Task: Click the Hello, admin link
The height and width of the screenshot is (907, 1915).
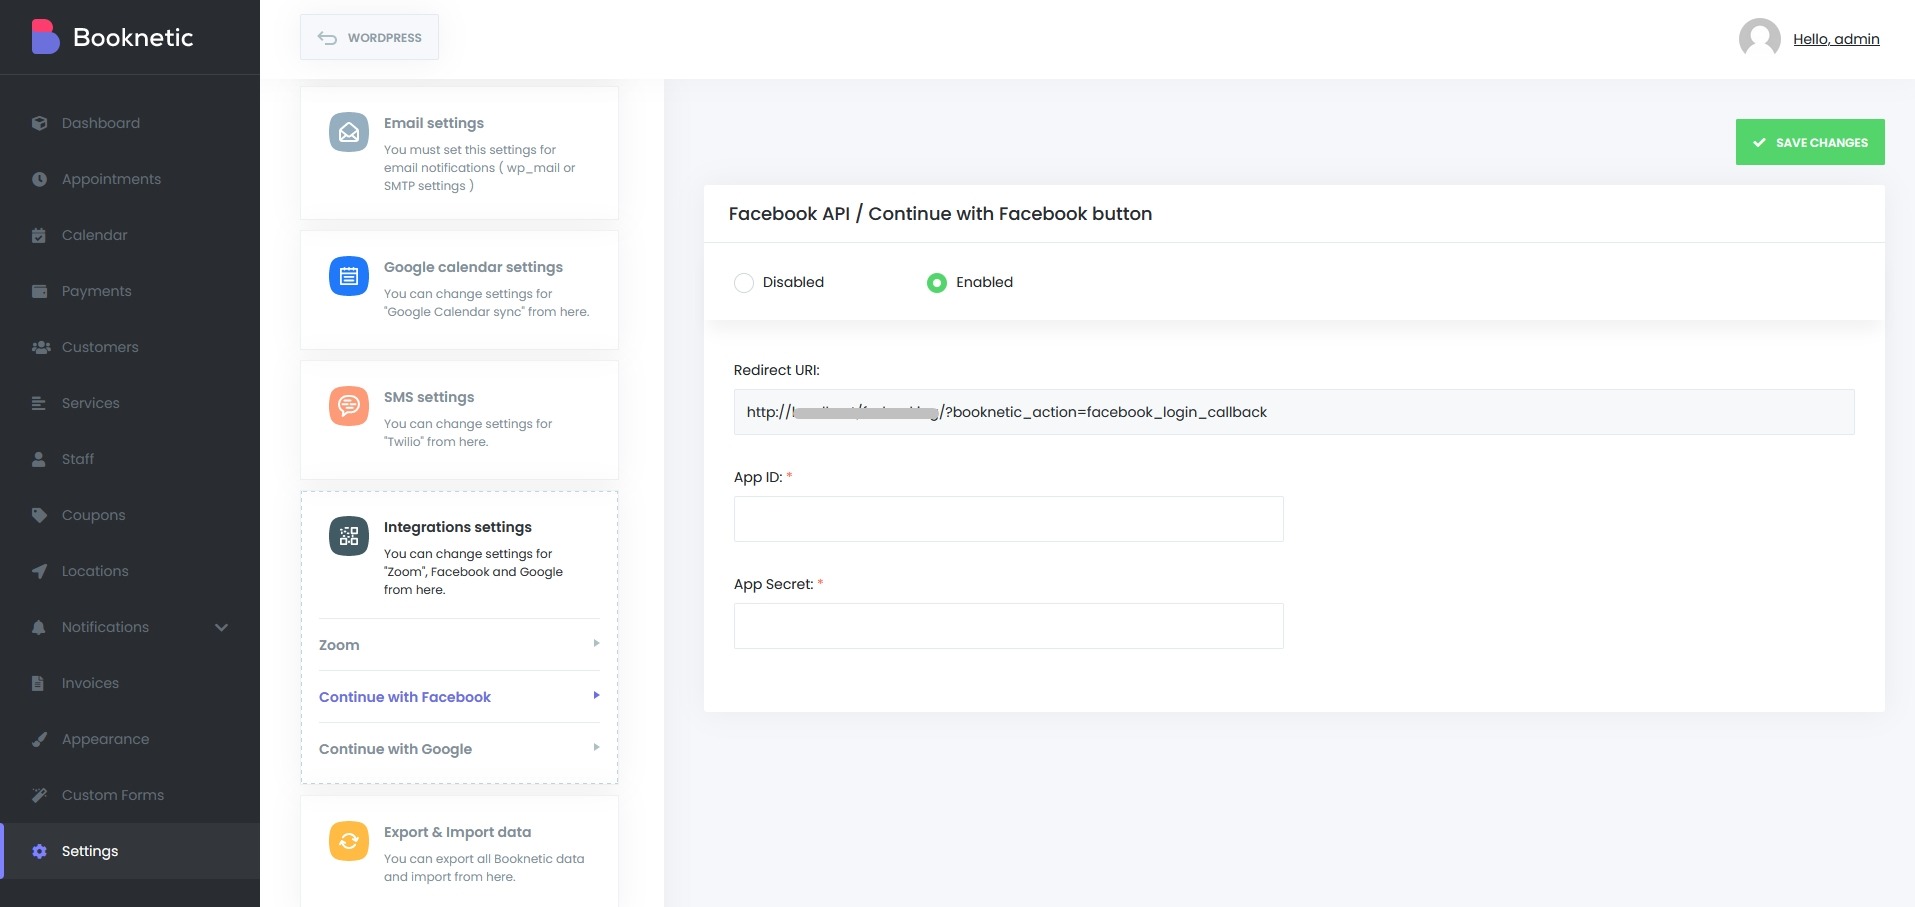Action: coord(1836,39)
